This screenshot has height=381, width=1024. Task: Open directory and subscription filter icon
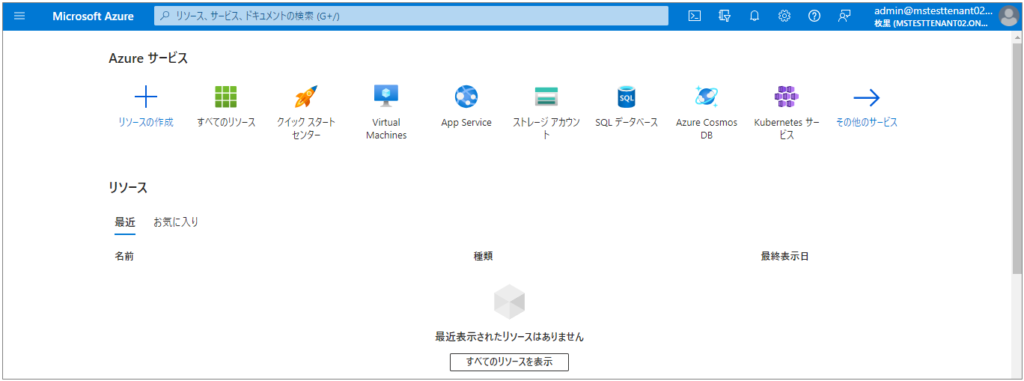click(x=724, y=16)
